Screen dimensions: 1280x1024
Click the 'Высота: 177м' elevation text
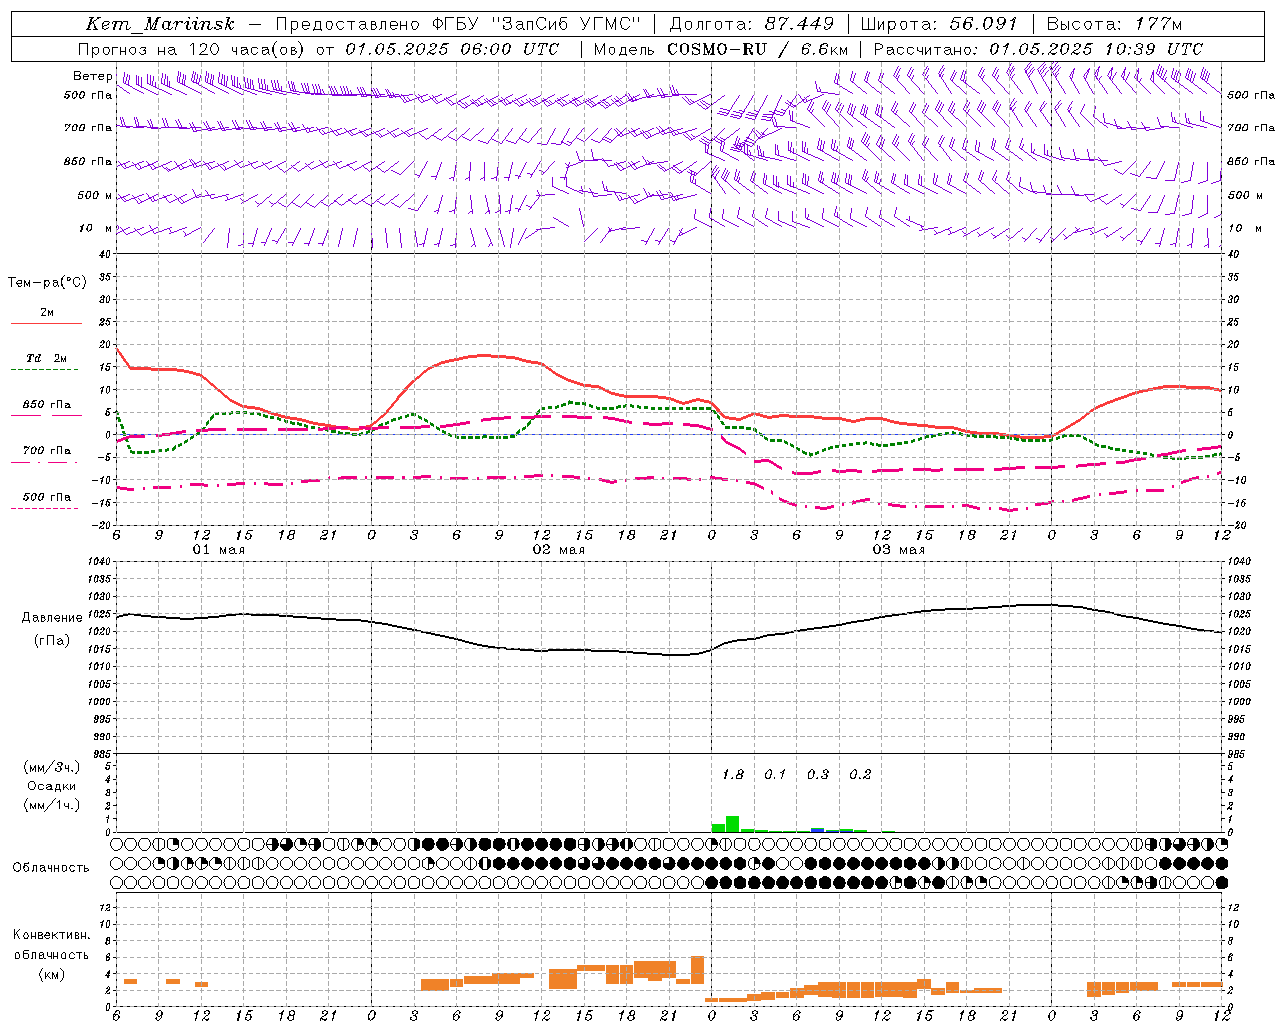[x=1114, y=24]
